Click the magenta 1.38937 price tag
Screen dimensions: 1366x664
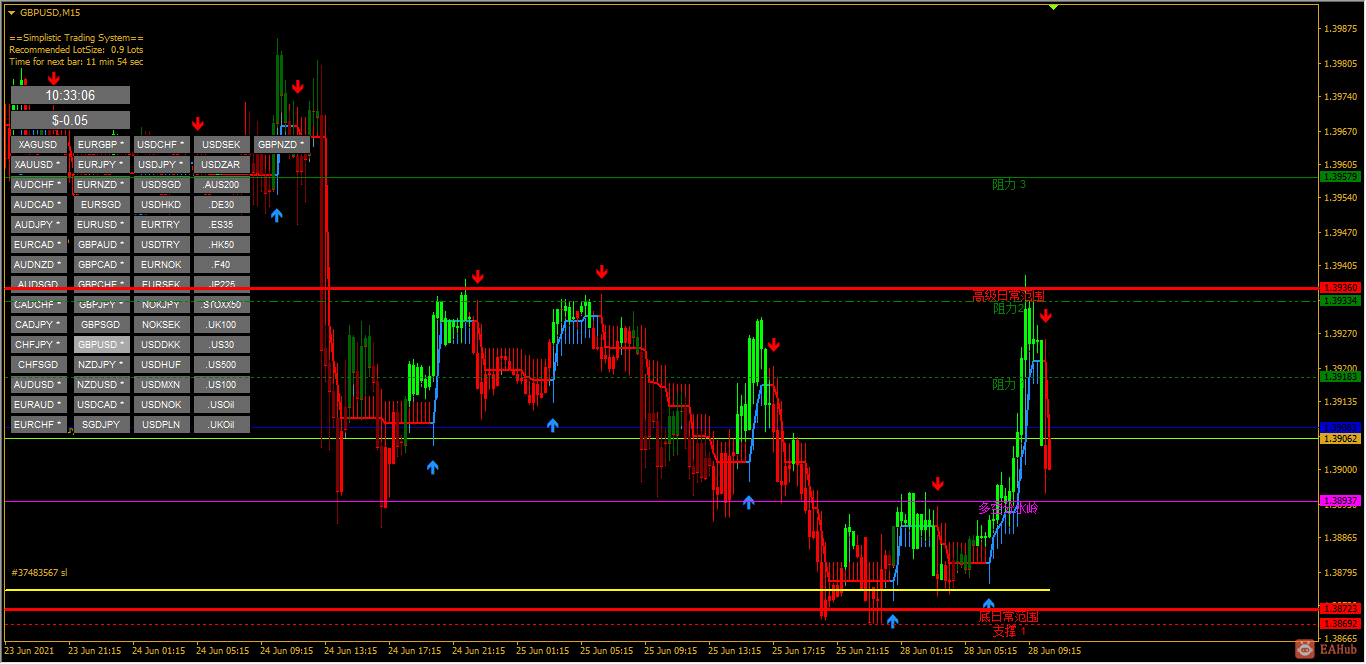click(x=1340, y=500)
